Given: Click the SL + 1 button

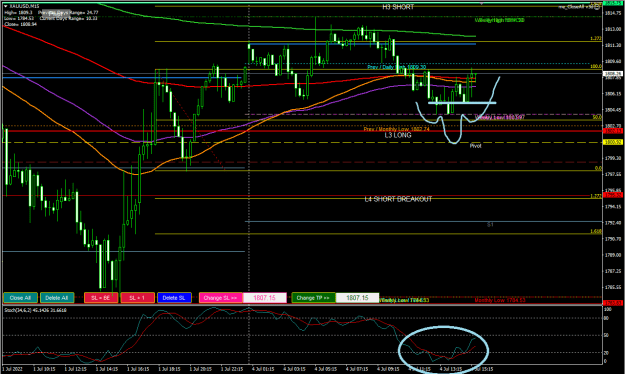Looking at the screenshot, I should 138,298.
